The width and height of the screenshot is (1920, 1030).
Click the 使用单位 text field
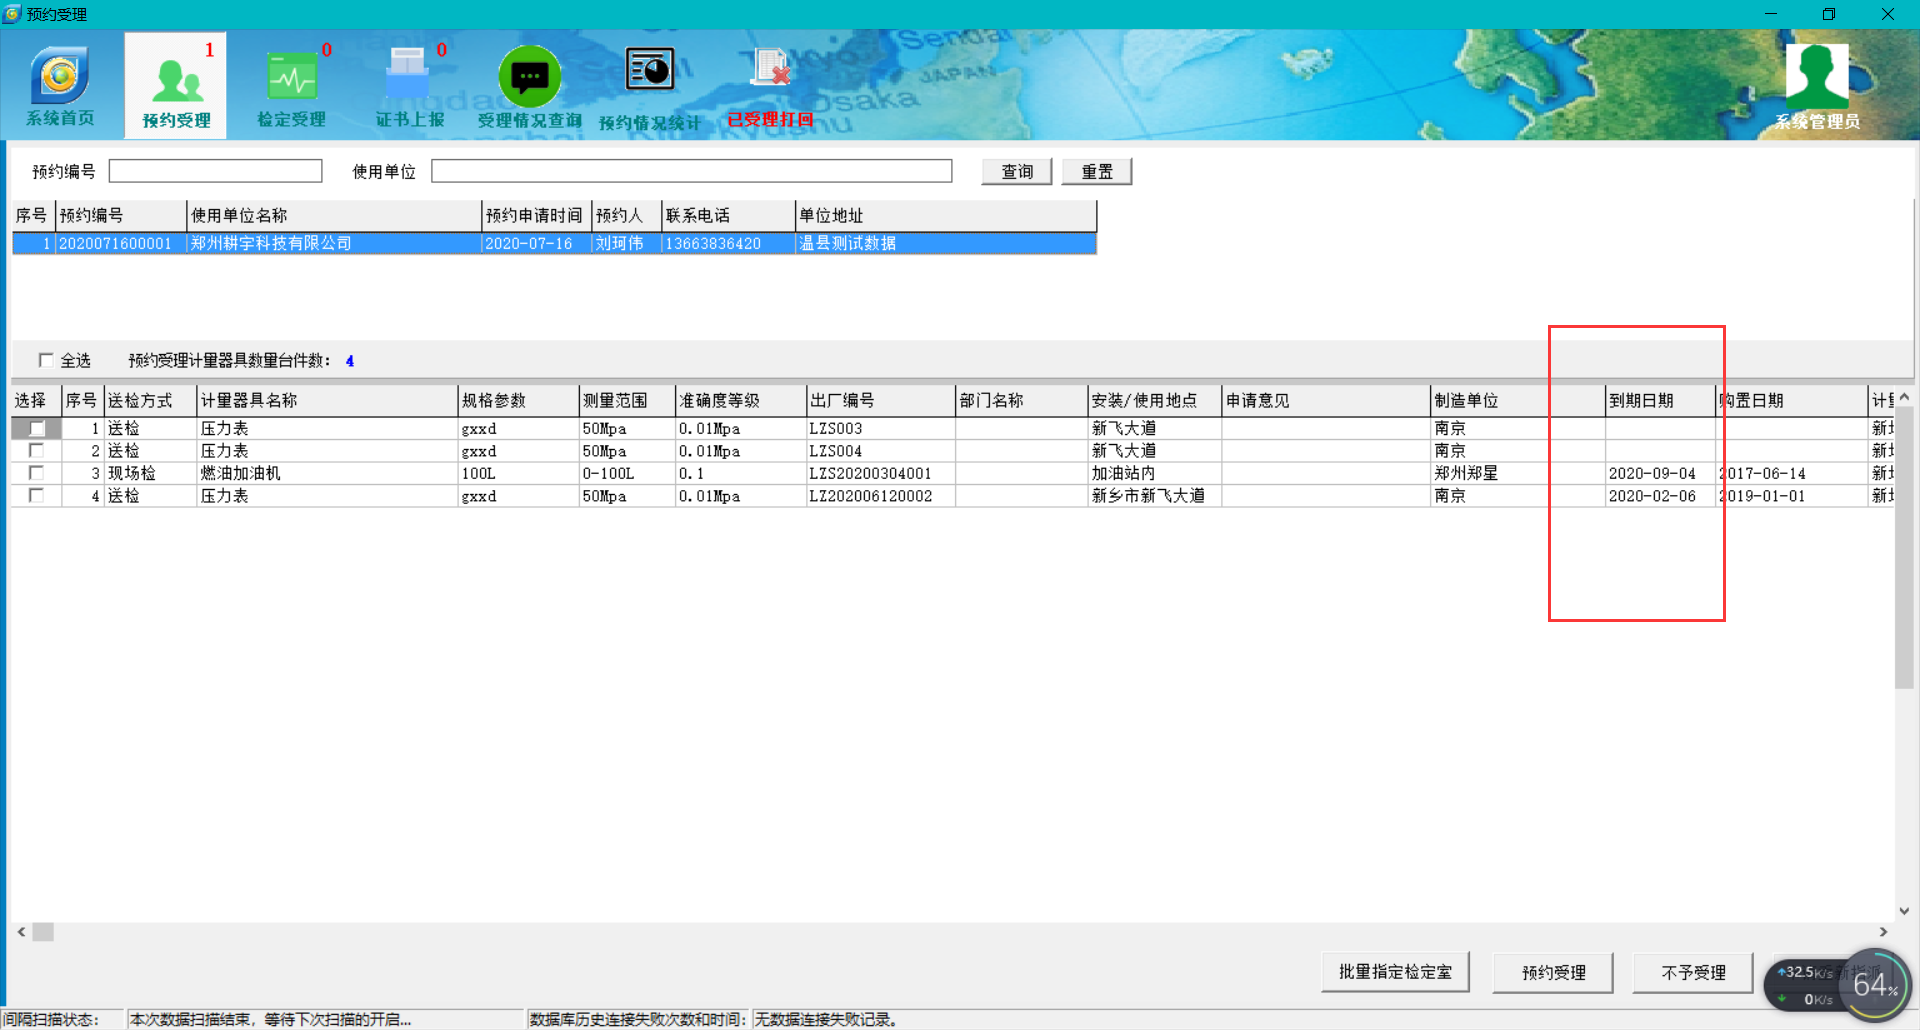(691, 172)
